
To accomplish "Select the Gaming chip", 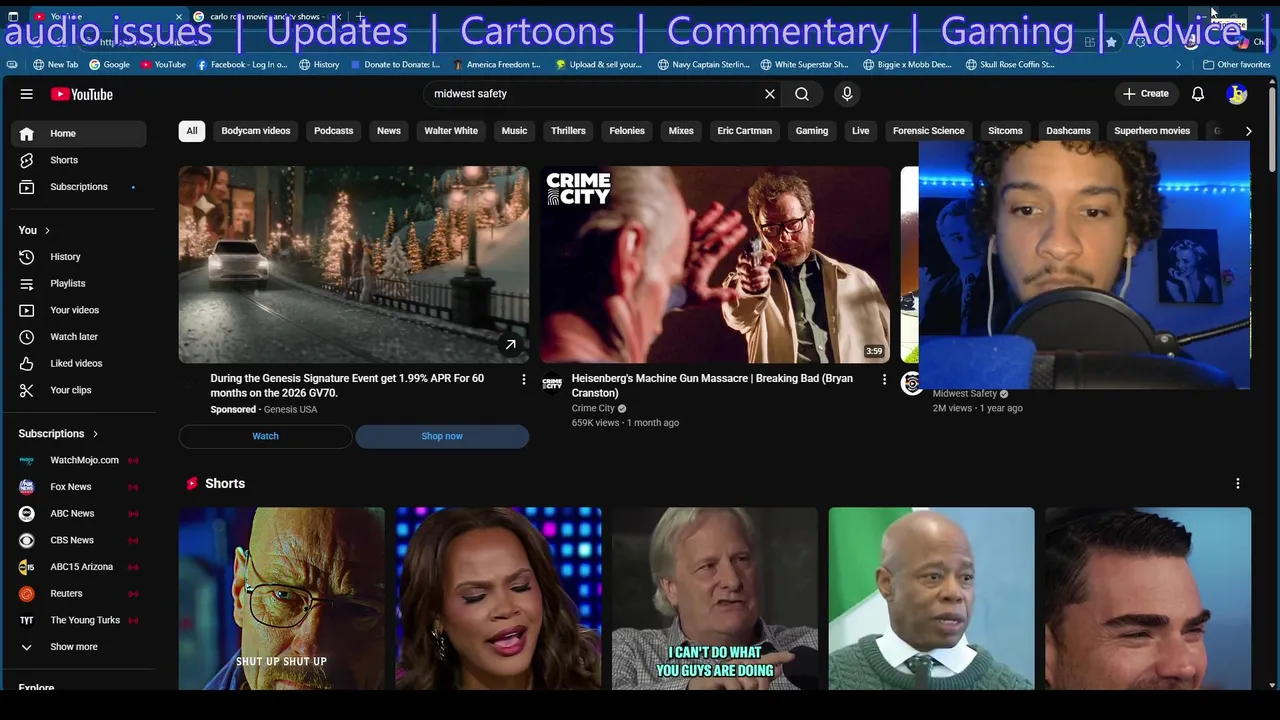I will 812,131.
